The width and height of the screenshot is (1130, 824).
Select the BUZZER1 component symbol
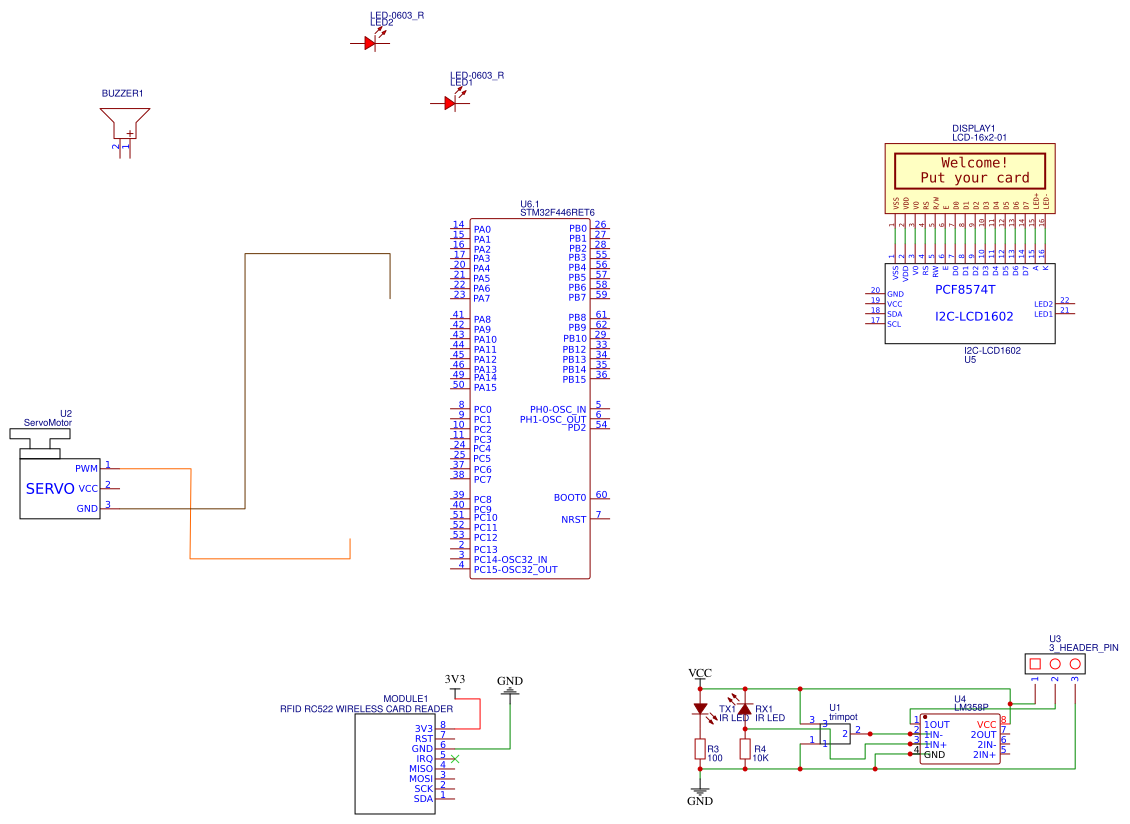[124, 120]
